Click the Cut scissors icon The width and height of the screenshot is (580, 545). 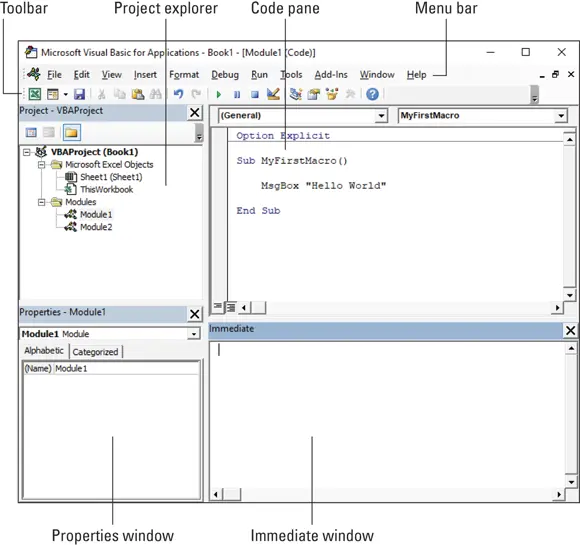pyautogui.click(x=101, y=94)
